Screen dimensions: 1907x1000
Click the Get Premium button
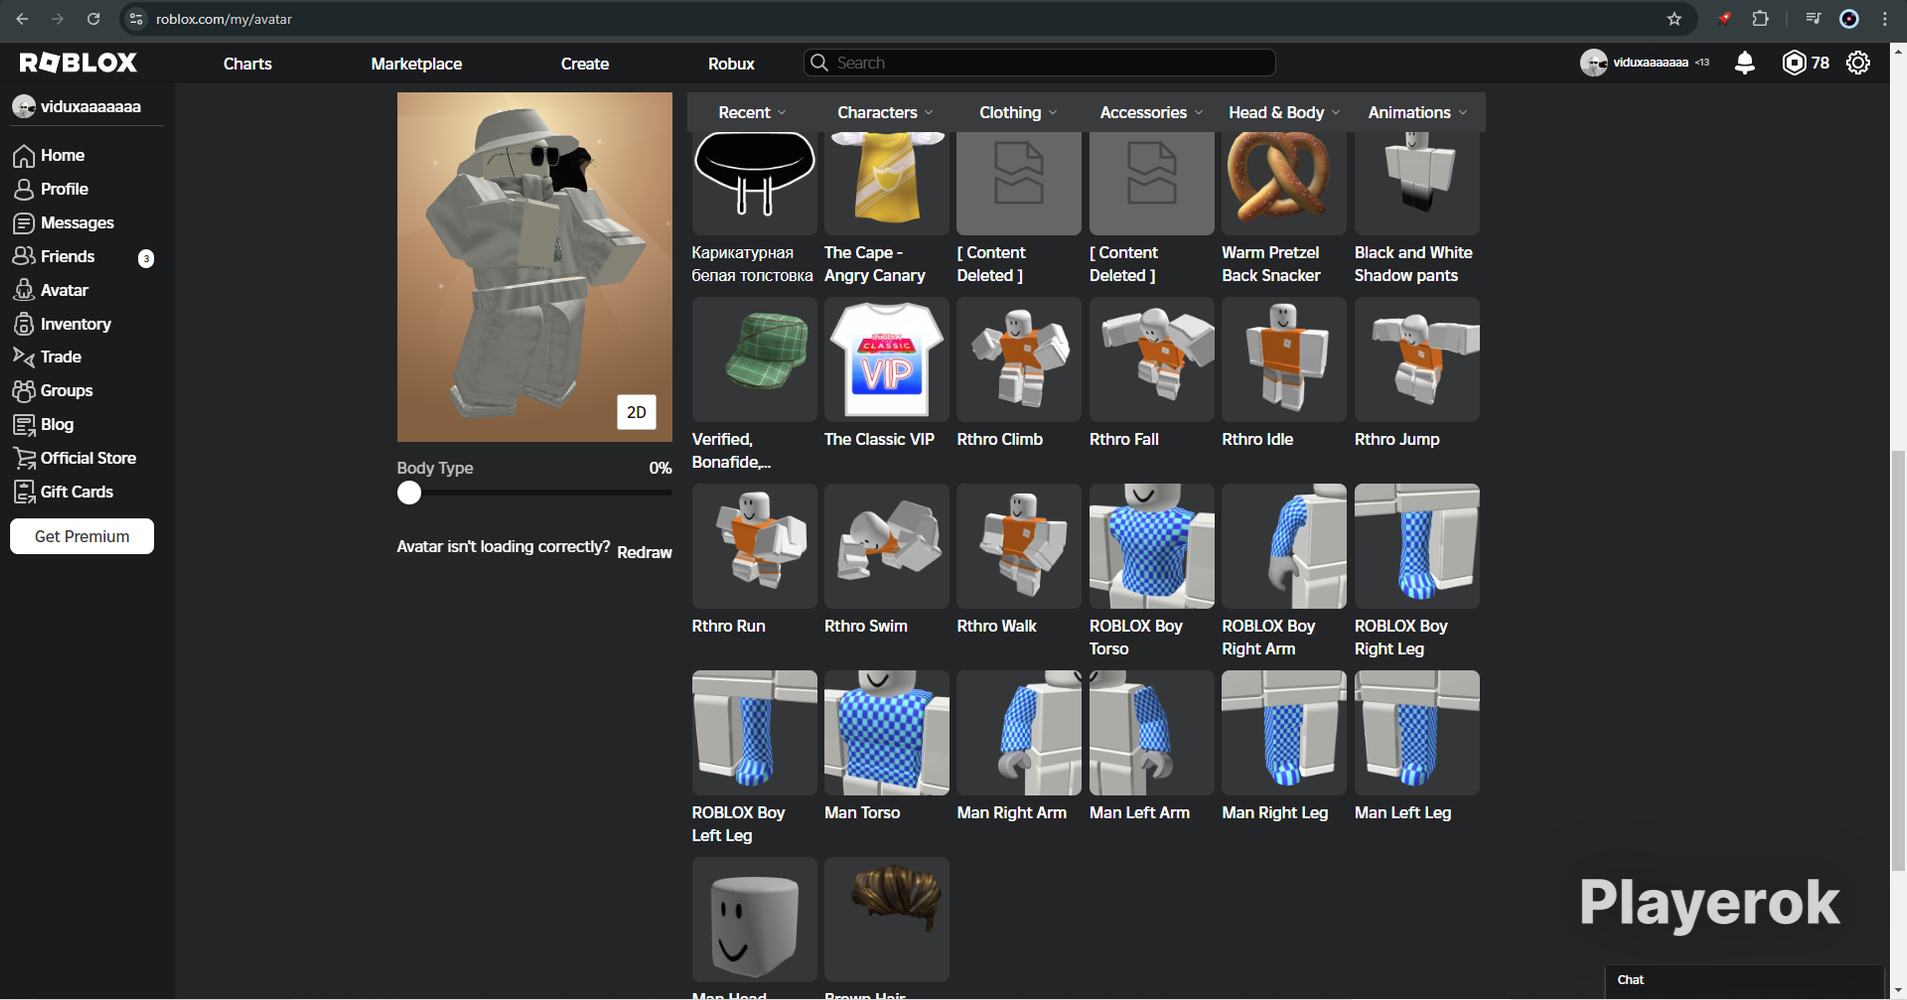(82, 536)
